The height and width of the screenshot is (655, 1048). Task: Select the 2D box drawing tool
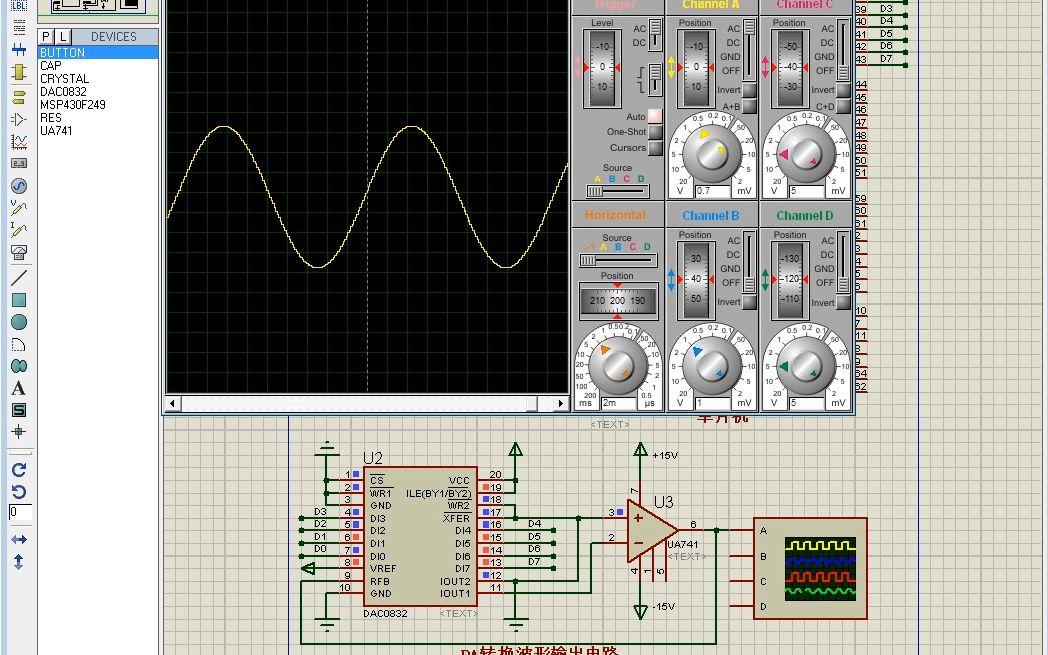pos(19,299)
